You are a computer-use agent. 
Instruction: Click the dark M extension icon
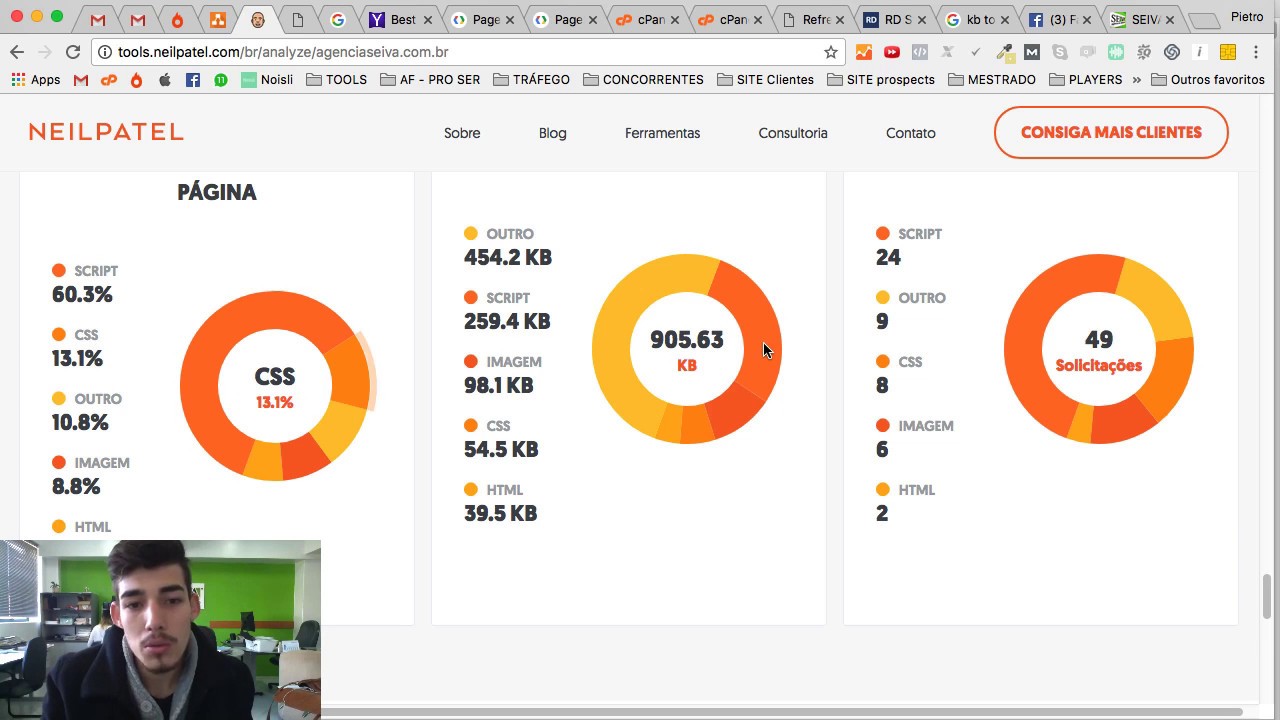click(1032, 52)
